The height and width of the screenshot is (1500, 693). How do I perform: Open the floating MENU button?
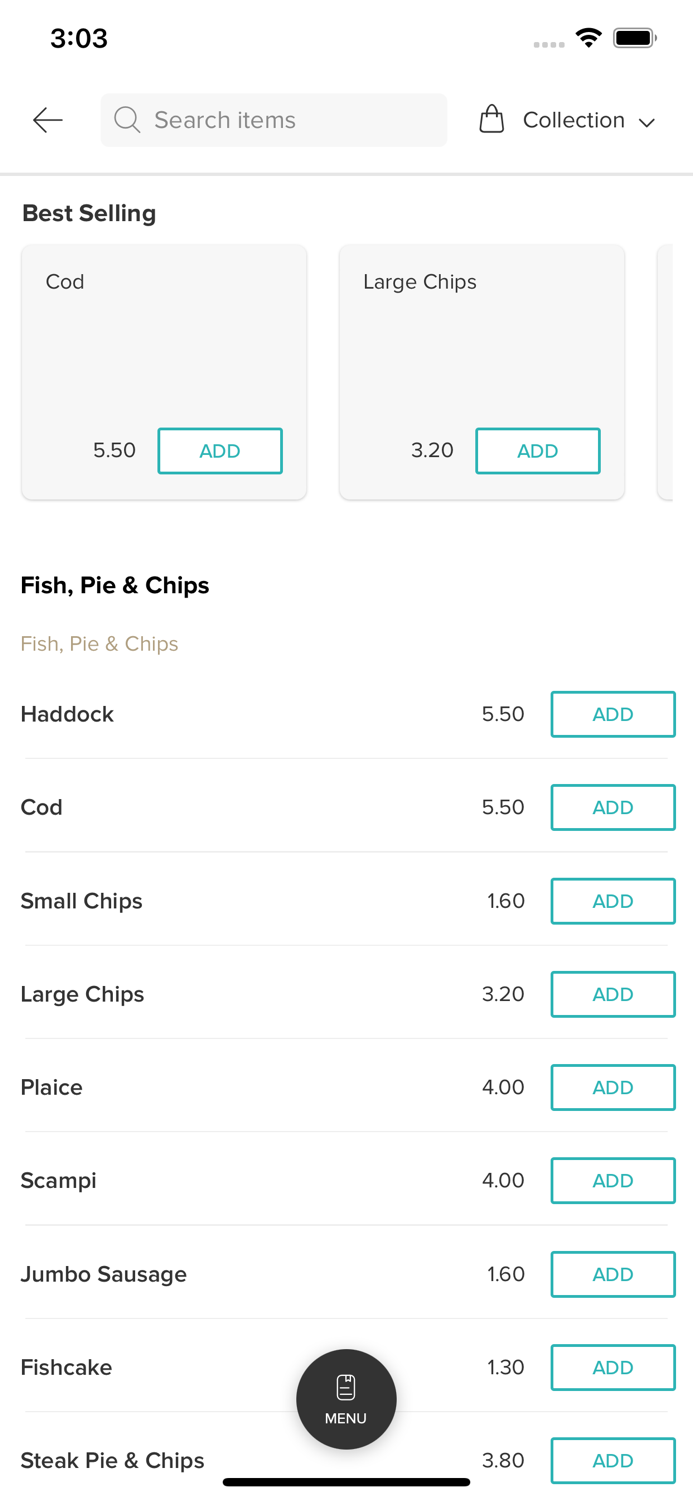[x=346, y=1398]
